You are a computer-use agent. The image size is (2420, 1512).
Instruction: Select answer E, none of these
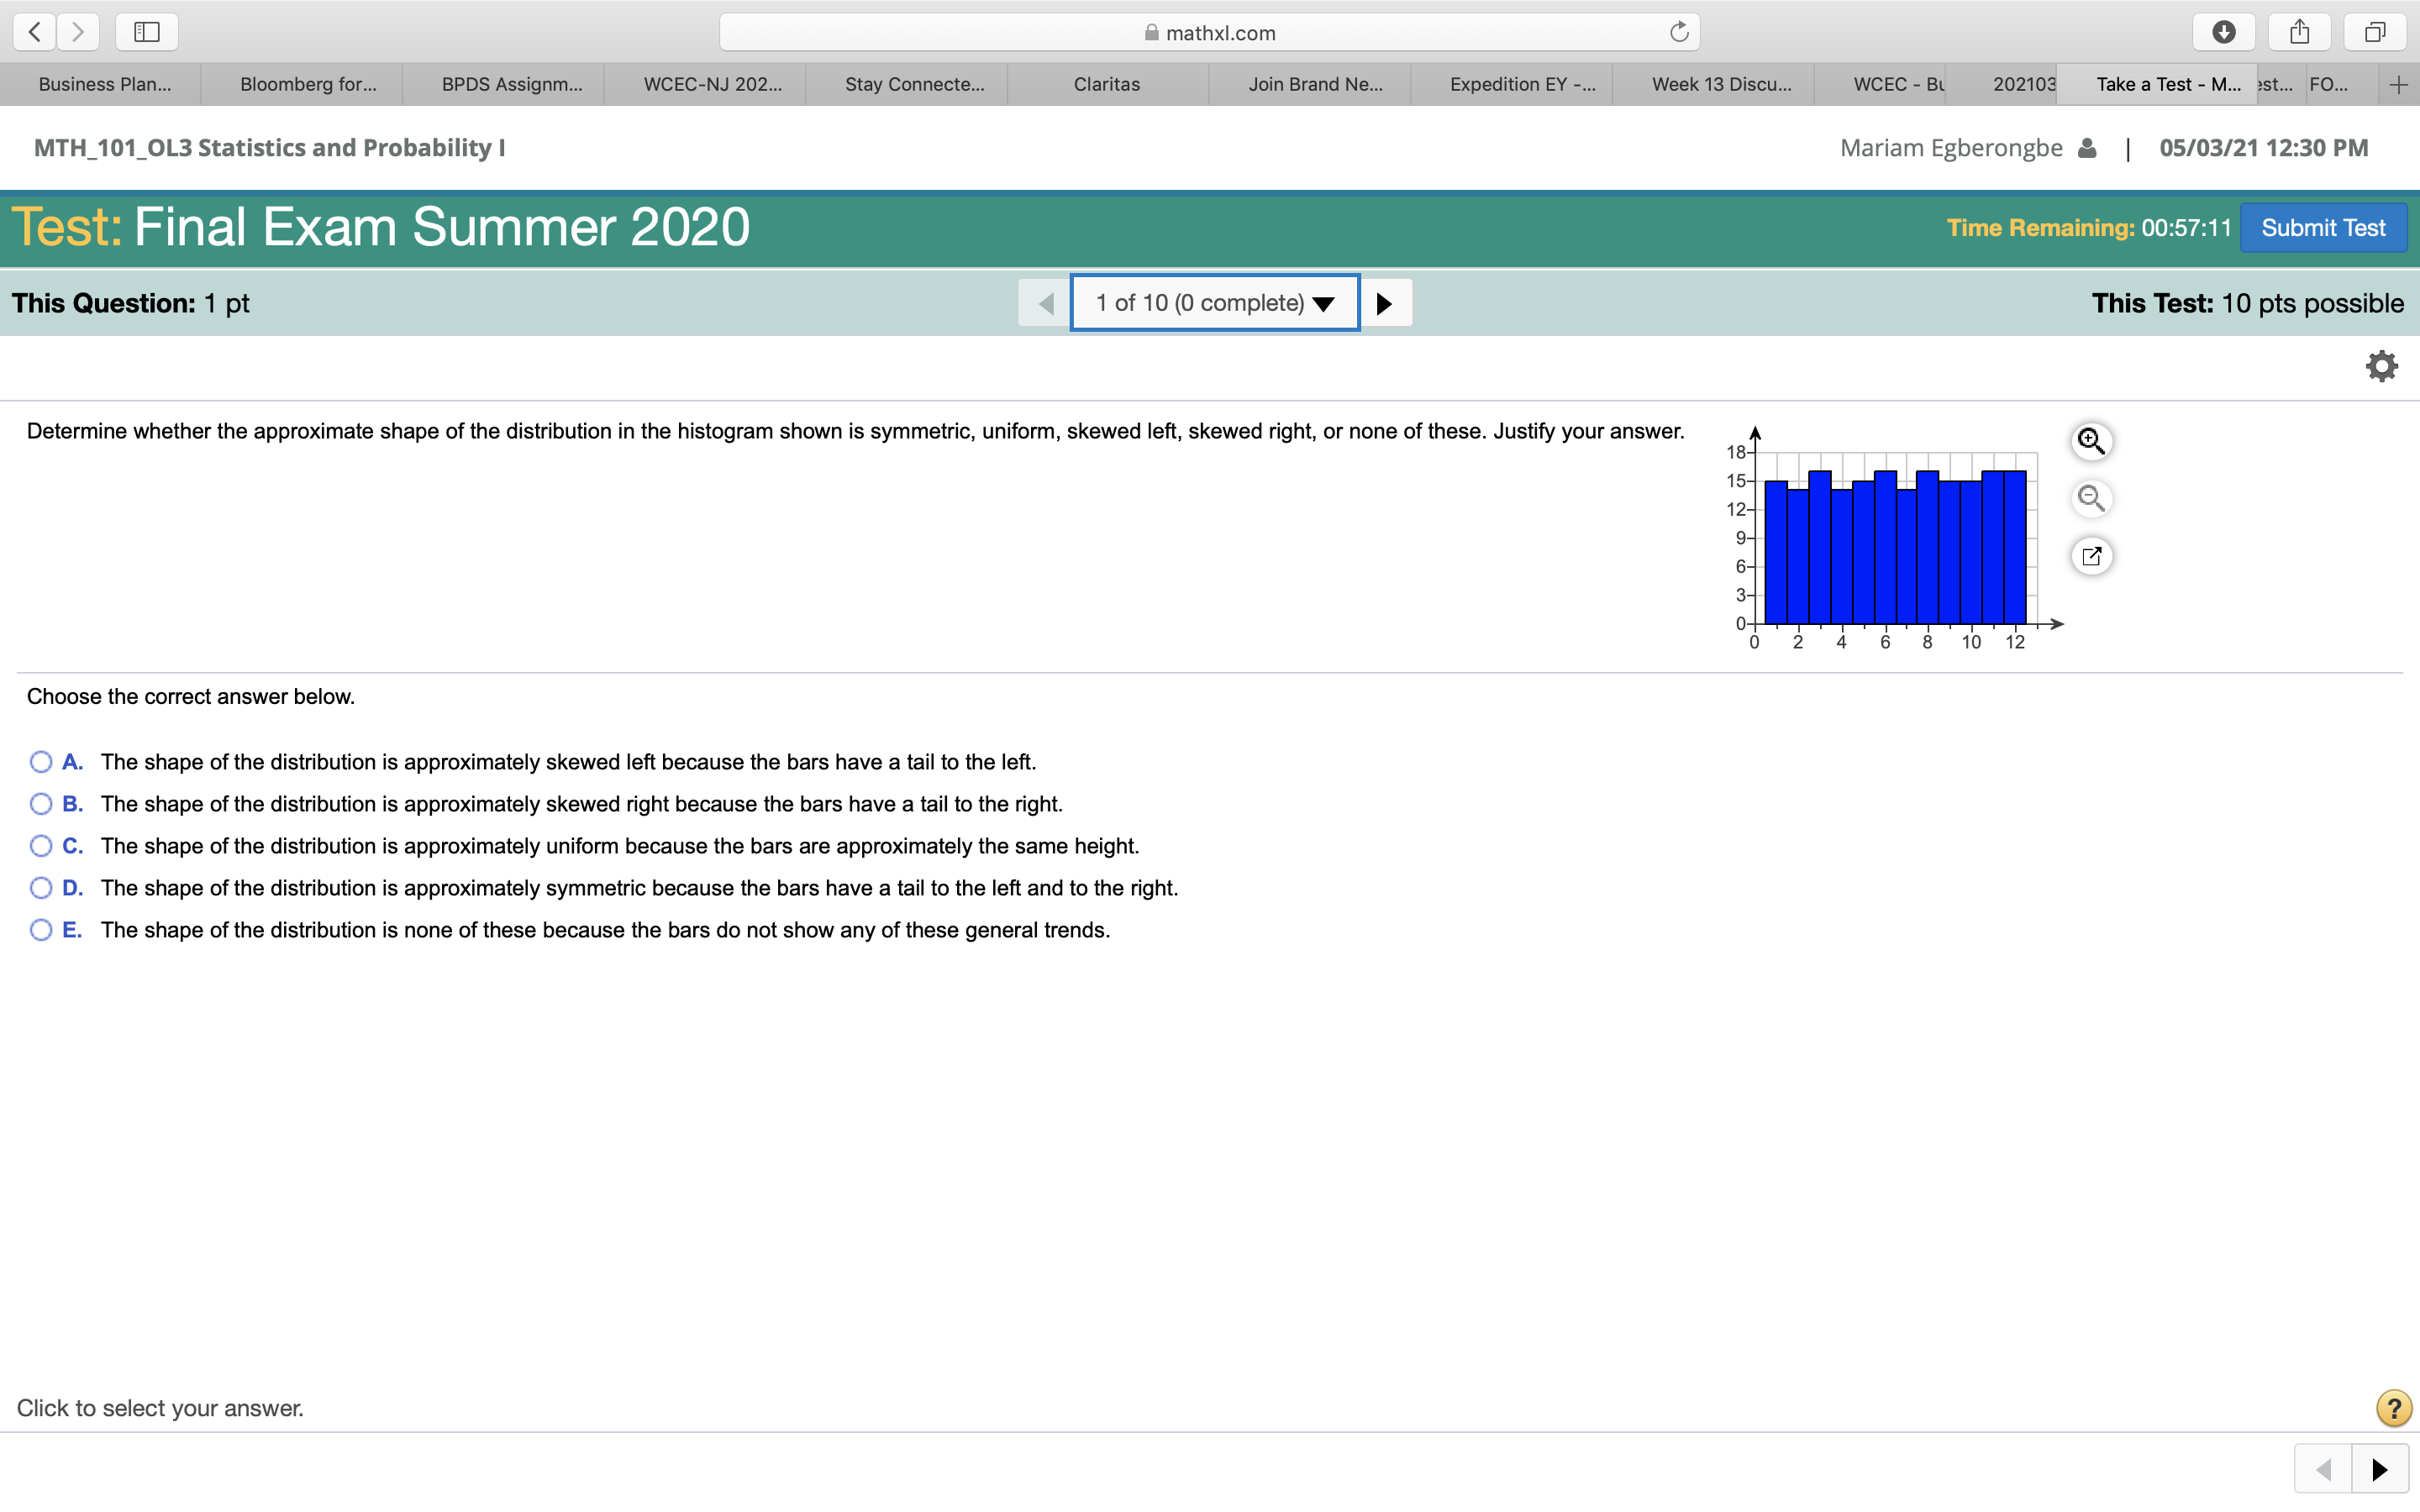pos(41,930)
